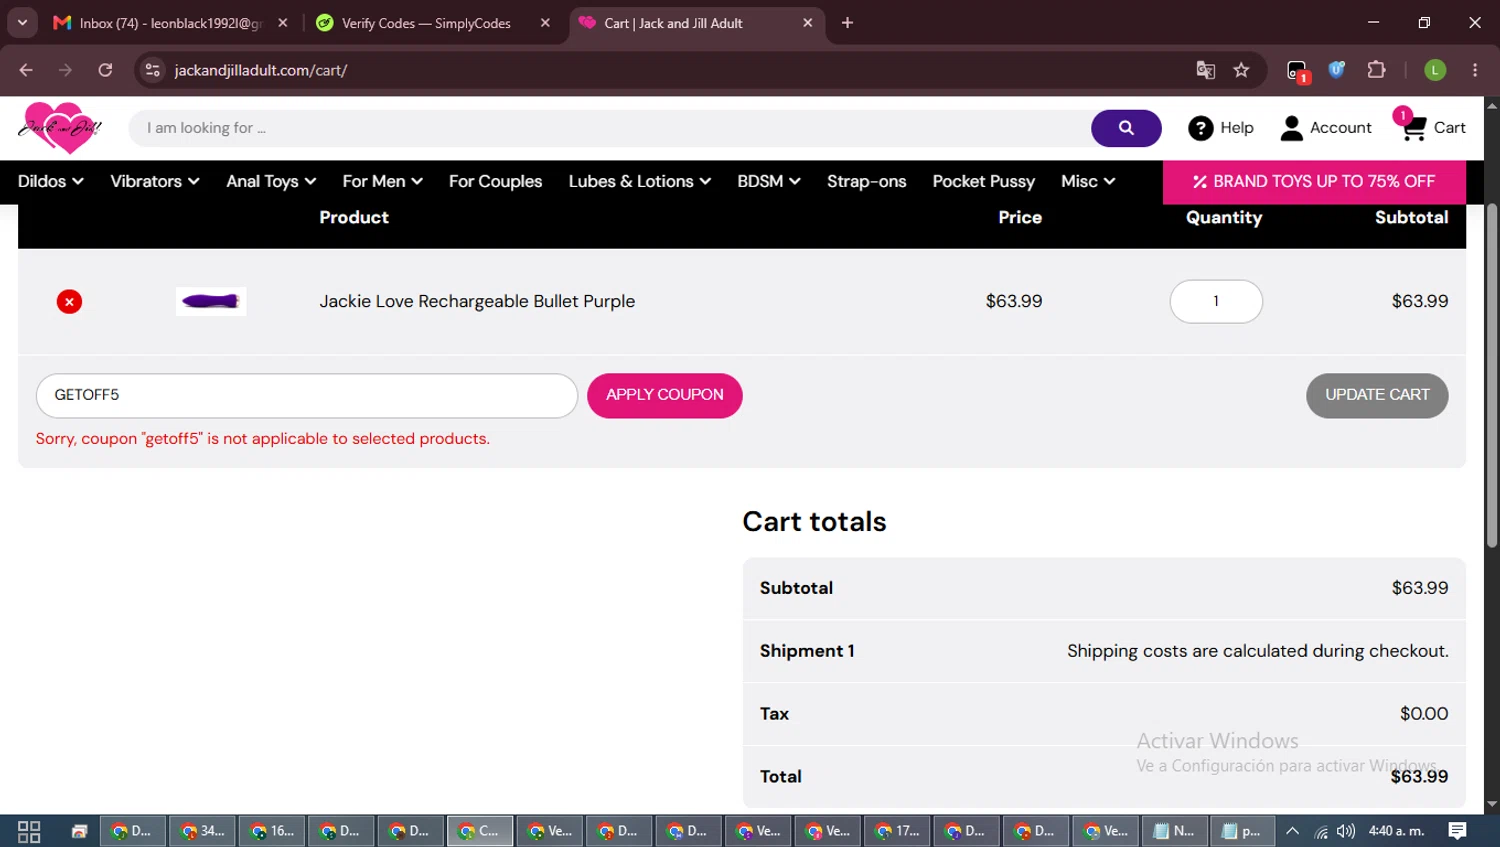The width and height of the screenshot is (1500, 847).
Task: Click the purple search magnifier button
Action: tap(1126, 128)
